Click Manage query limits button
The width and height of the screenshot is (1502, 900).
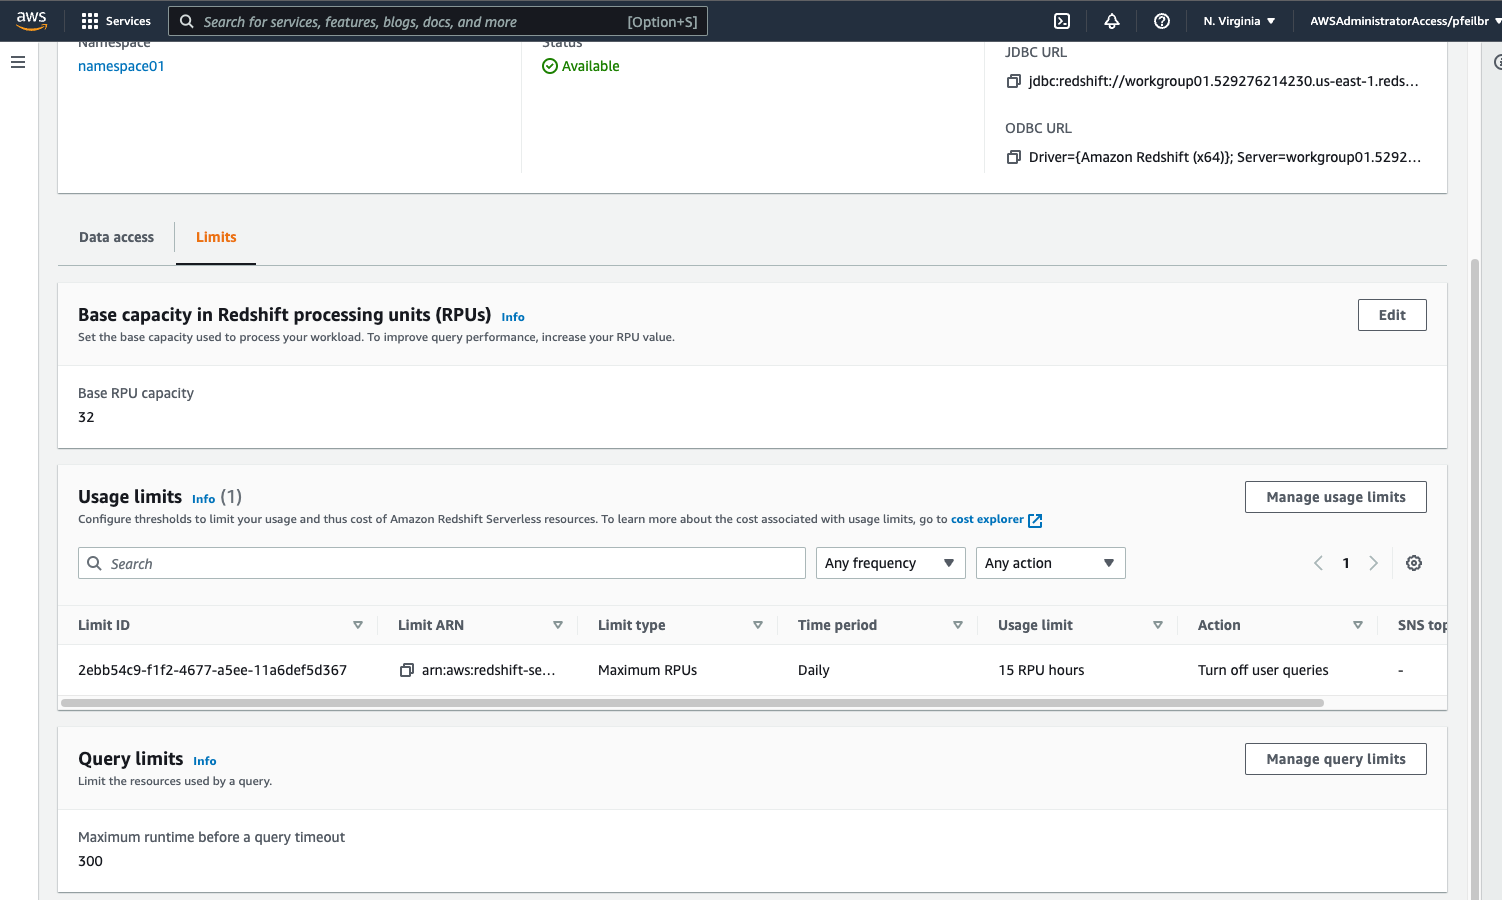(x=1336, y=759)
